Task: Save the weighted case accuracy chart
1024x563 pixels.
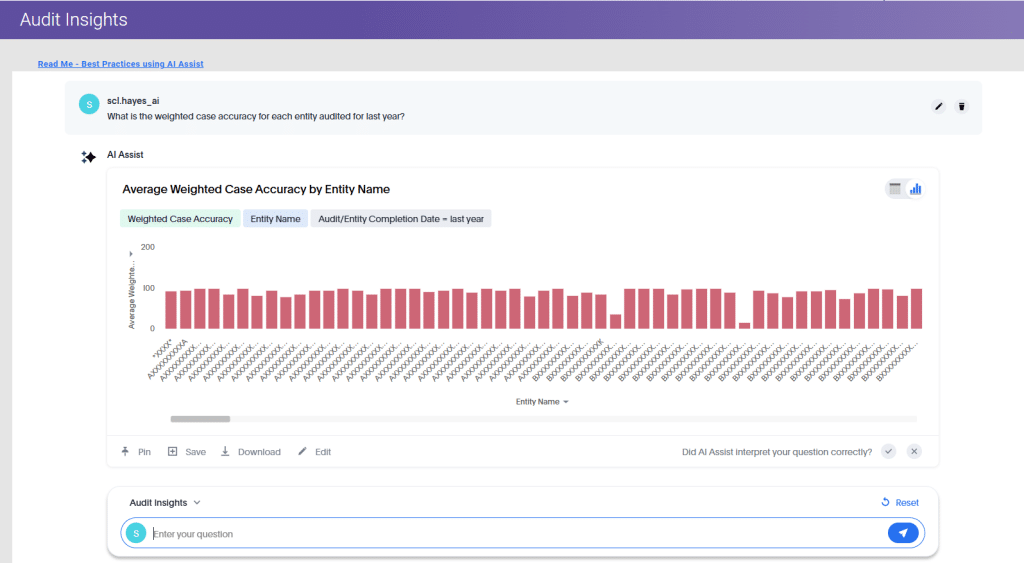Action: [x=186, y=452]
